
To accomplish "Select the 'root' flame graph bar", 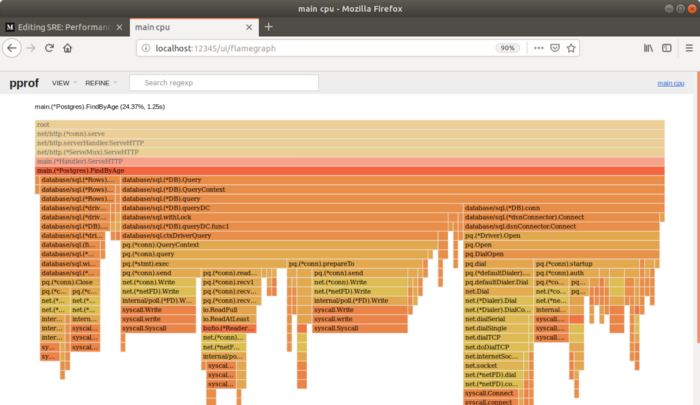I will click(350, 125).
